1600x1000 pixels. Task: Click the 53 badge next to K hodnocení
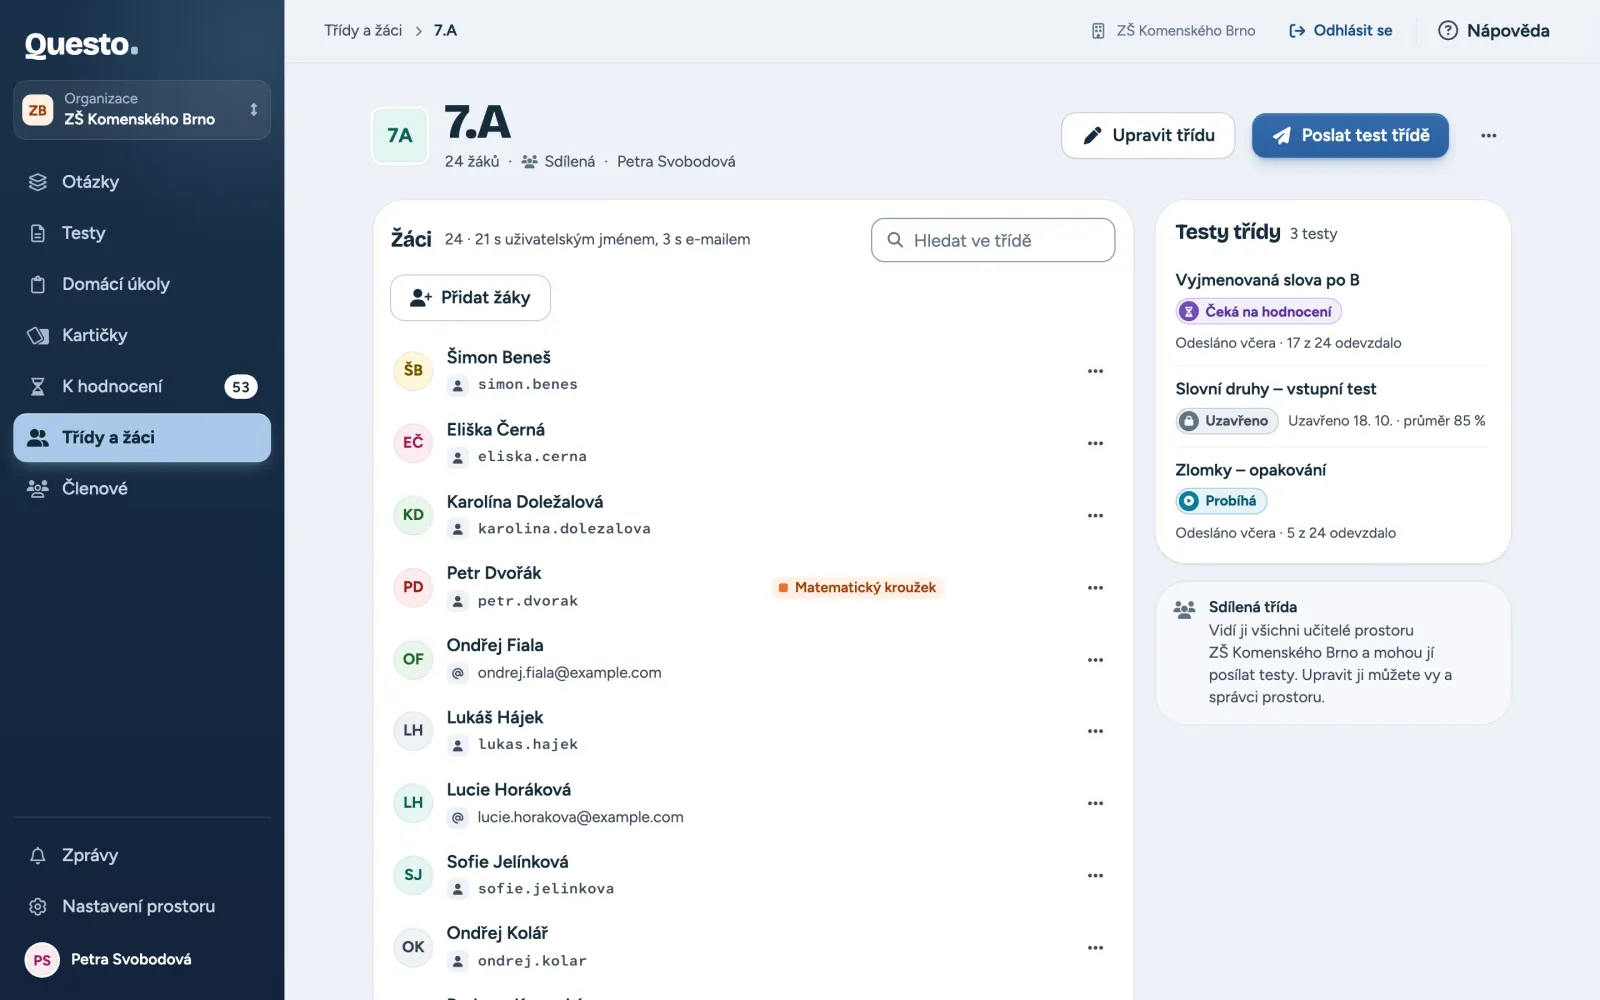[241, 387]
